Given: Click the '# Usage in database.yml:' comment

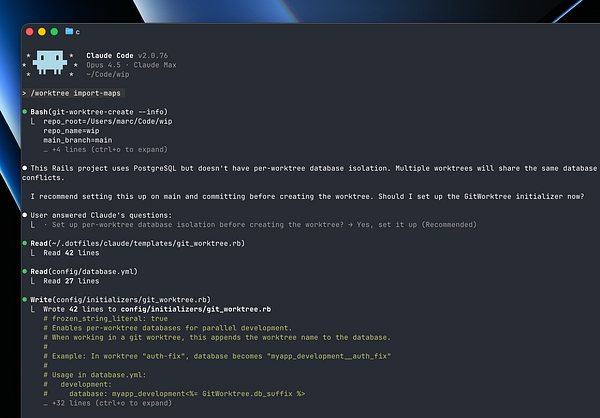Looking at the screenshot, I should (95, 375).
